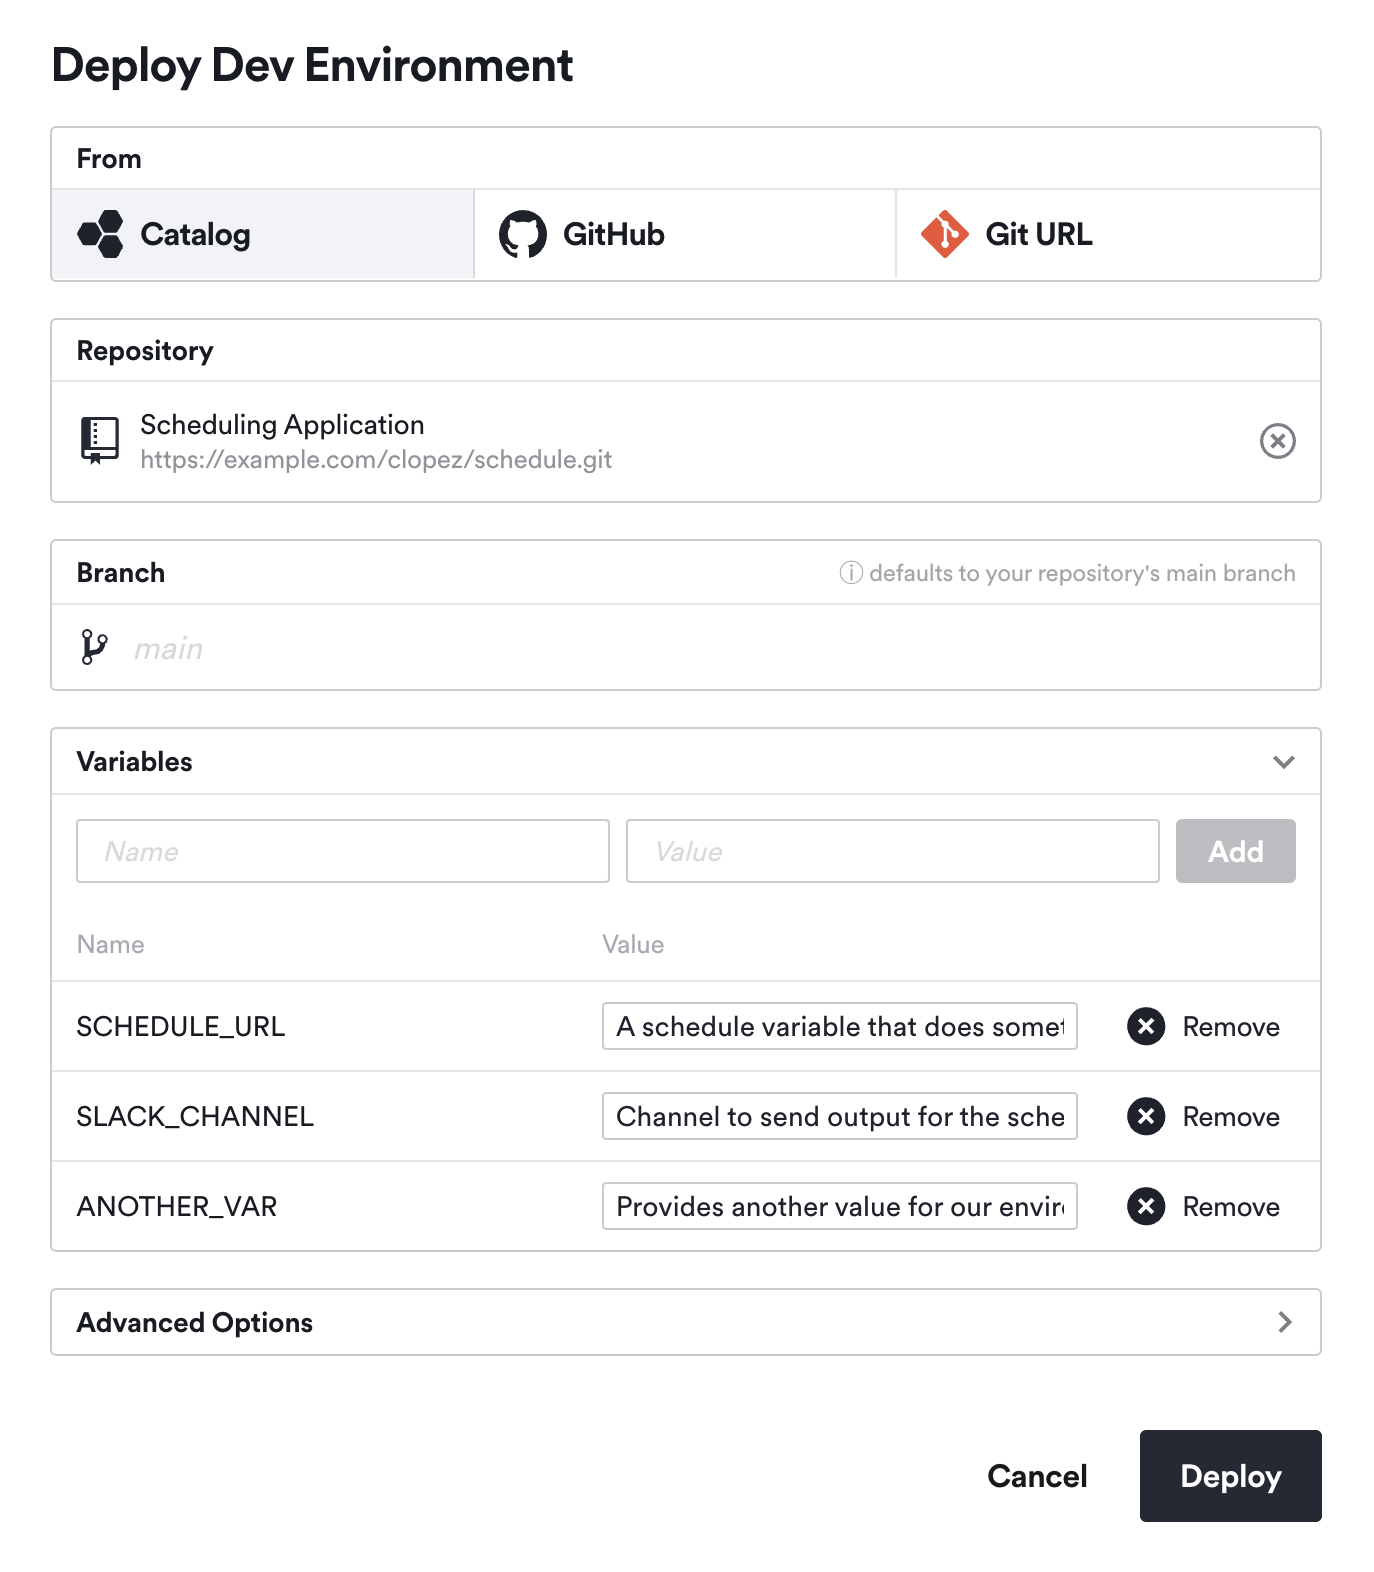Remove the SLACK_CHANNEL variable

coord(1145,1117)
